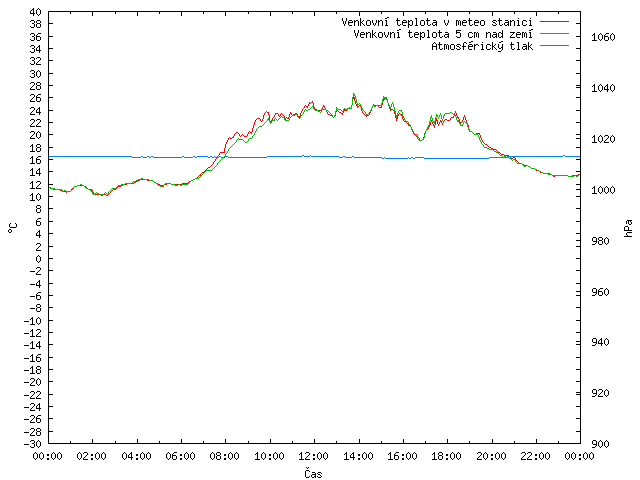Click legend text 'Atmosférický tlak'
Viewport: 640px width, 480px height.
[x=482, y=47]
